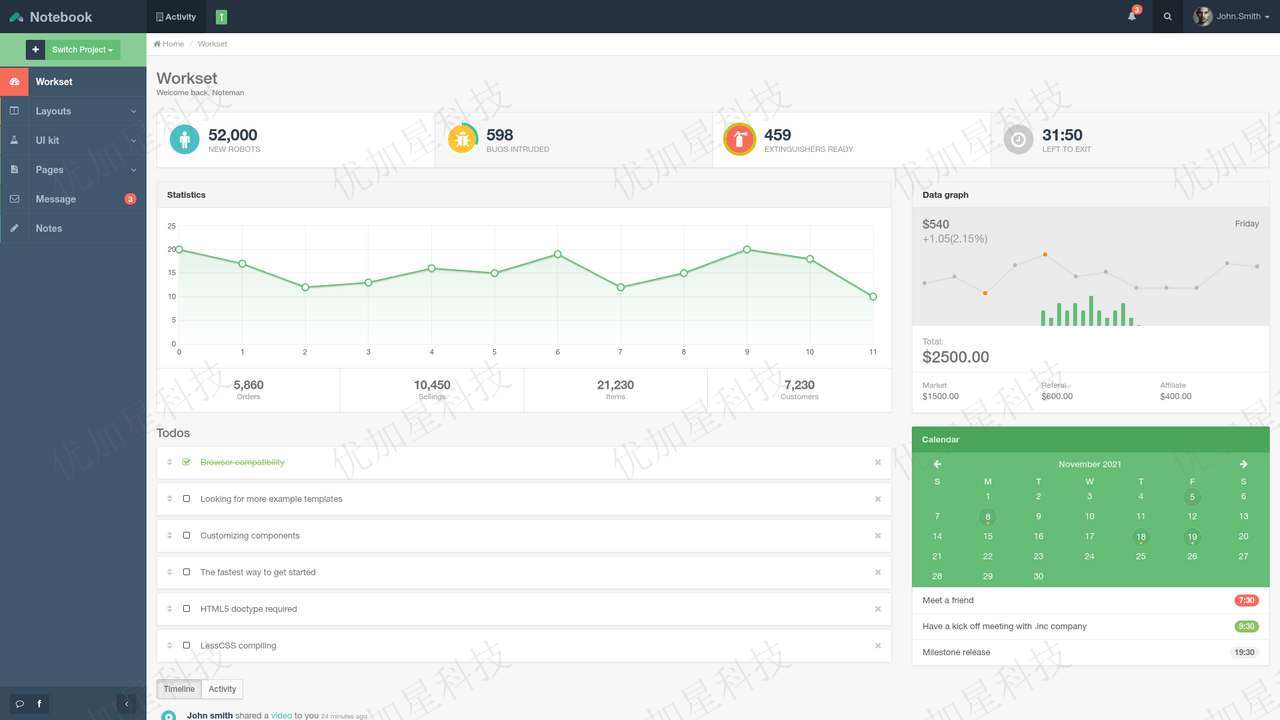Viewport: 1280px width, 720px height.
Task: Expand the Layouts sidebar menu
Action: click(73, 111)
